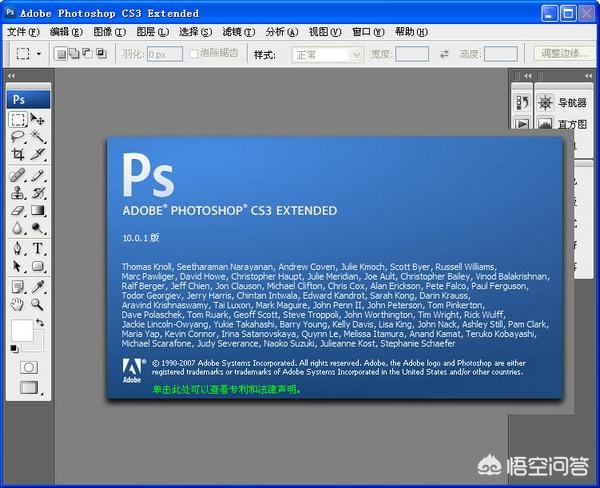Open the Layer (图层) menu
This screenshot has width=600, height=488.
point(153,32)
